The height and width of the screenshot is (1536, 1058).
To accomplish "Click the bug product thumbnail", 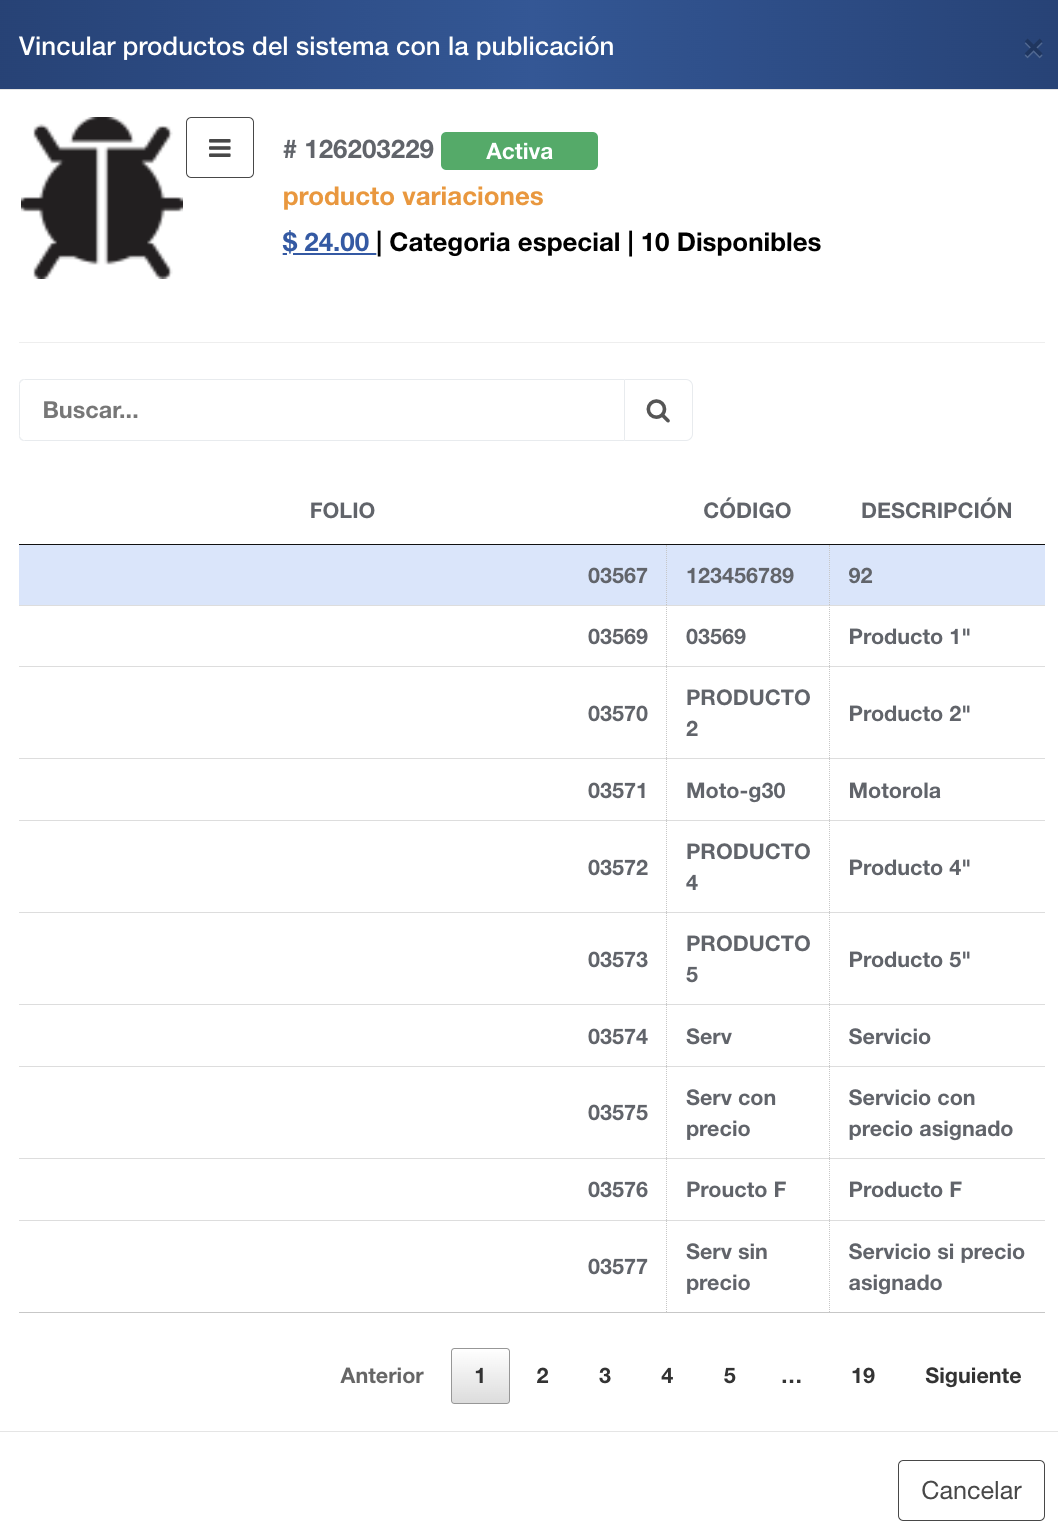I will click(x=102, y=198).
